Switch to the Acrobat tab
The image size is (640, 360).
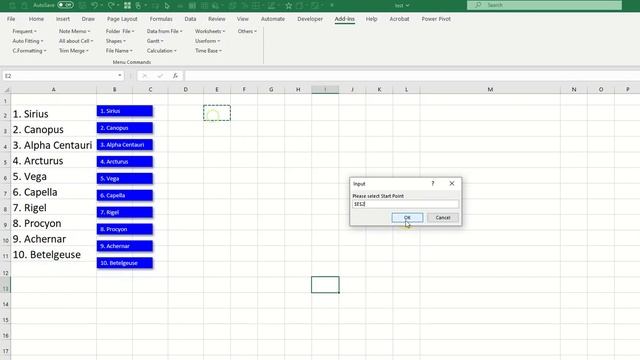[x=399, y=19]
